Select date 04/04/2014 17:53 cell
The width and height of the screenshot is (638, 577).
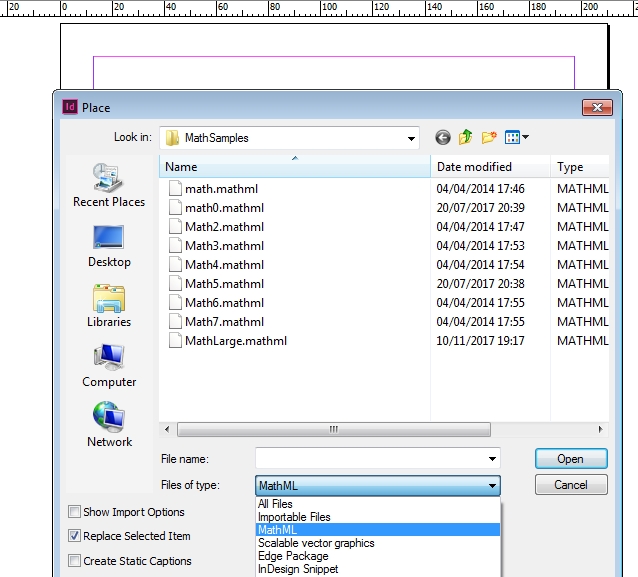coord(481,246)
